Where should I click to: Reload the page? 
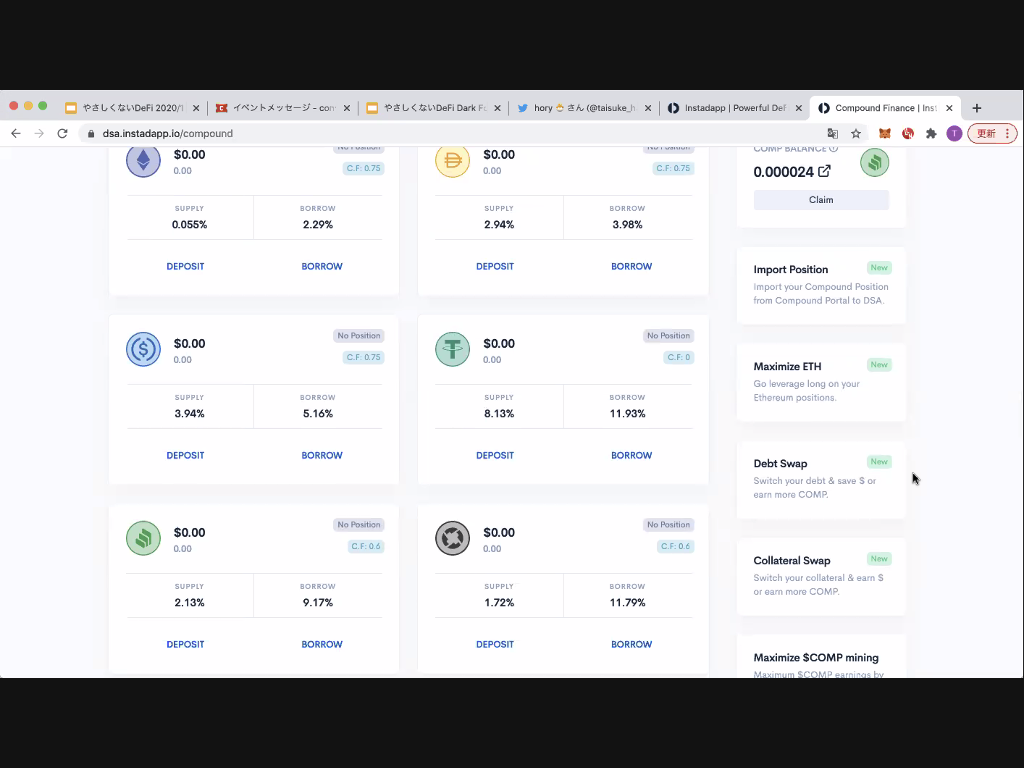pyautogui.click(x=63, y=133)
